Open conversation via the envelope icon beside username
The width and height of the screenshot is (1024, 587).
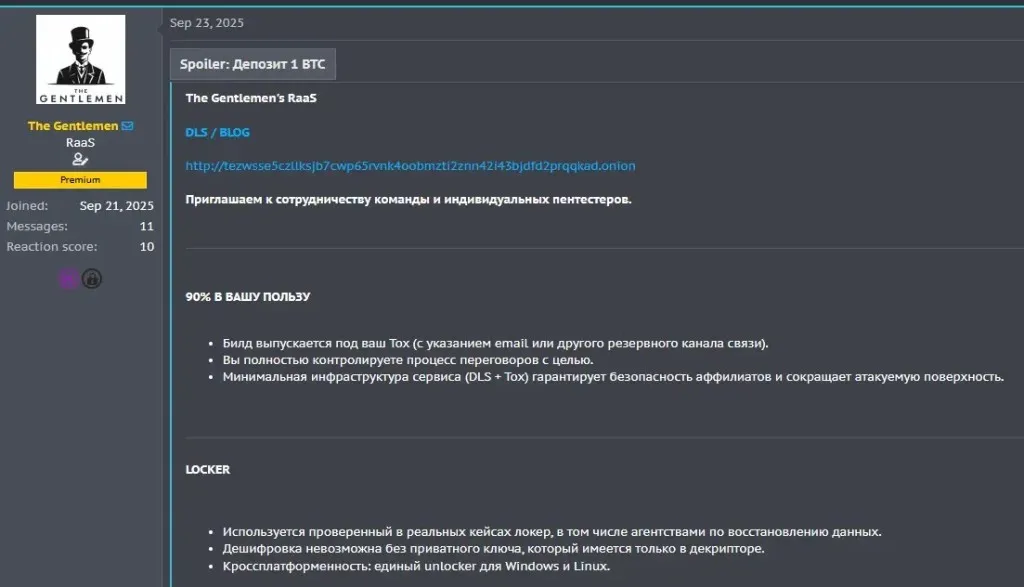(127, 125)
